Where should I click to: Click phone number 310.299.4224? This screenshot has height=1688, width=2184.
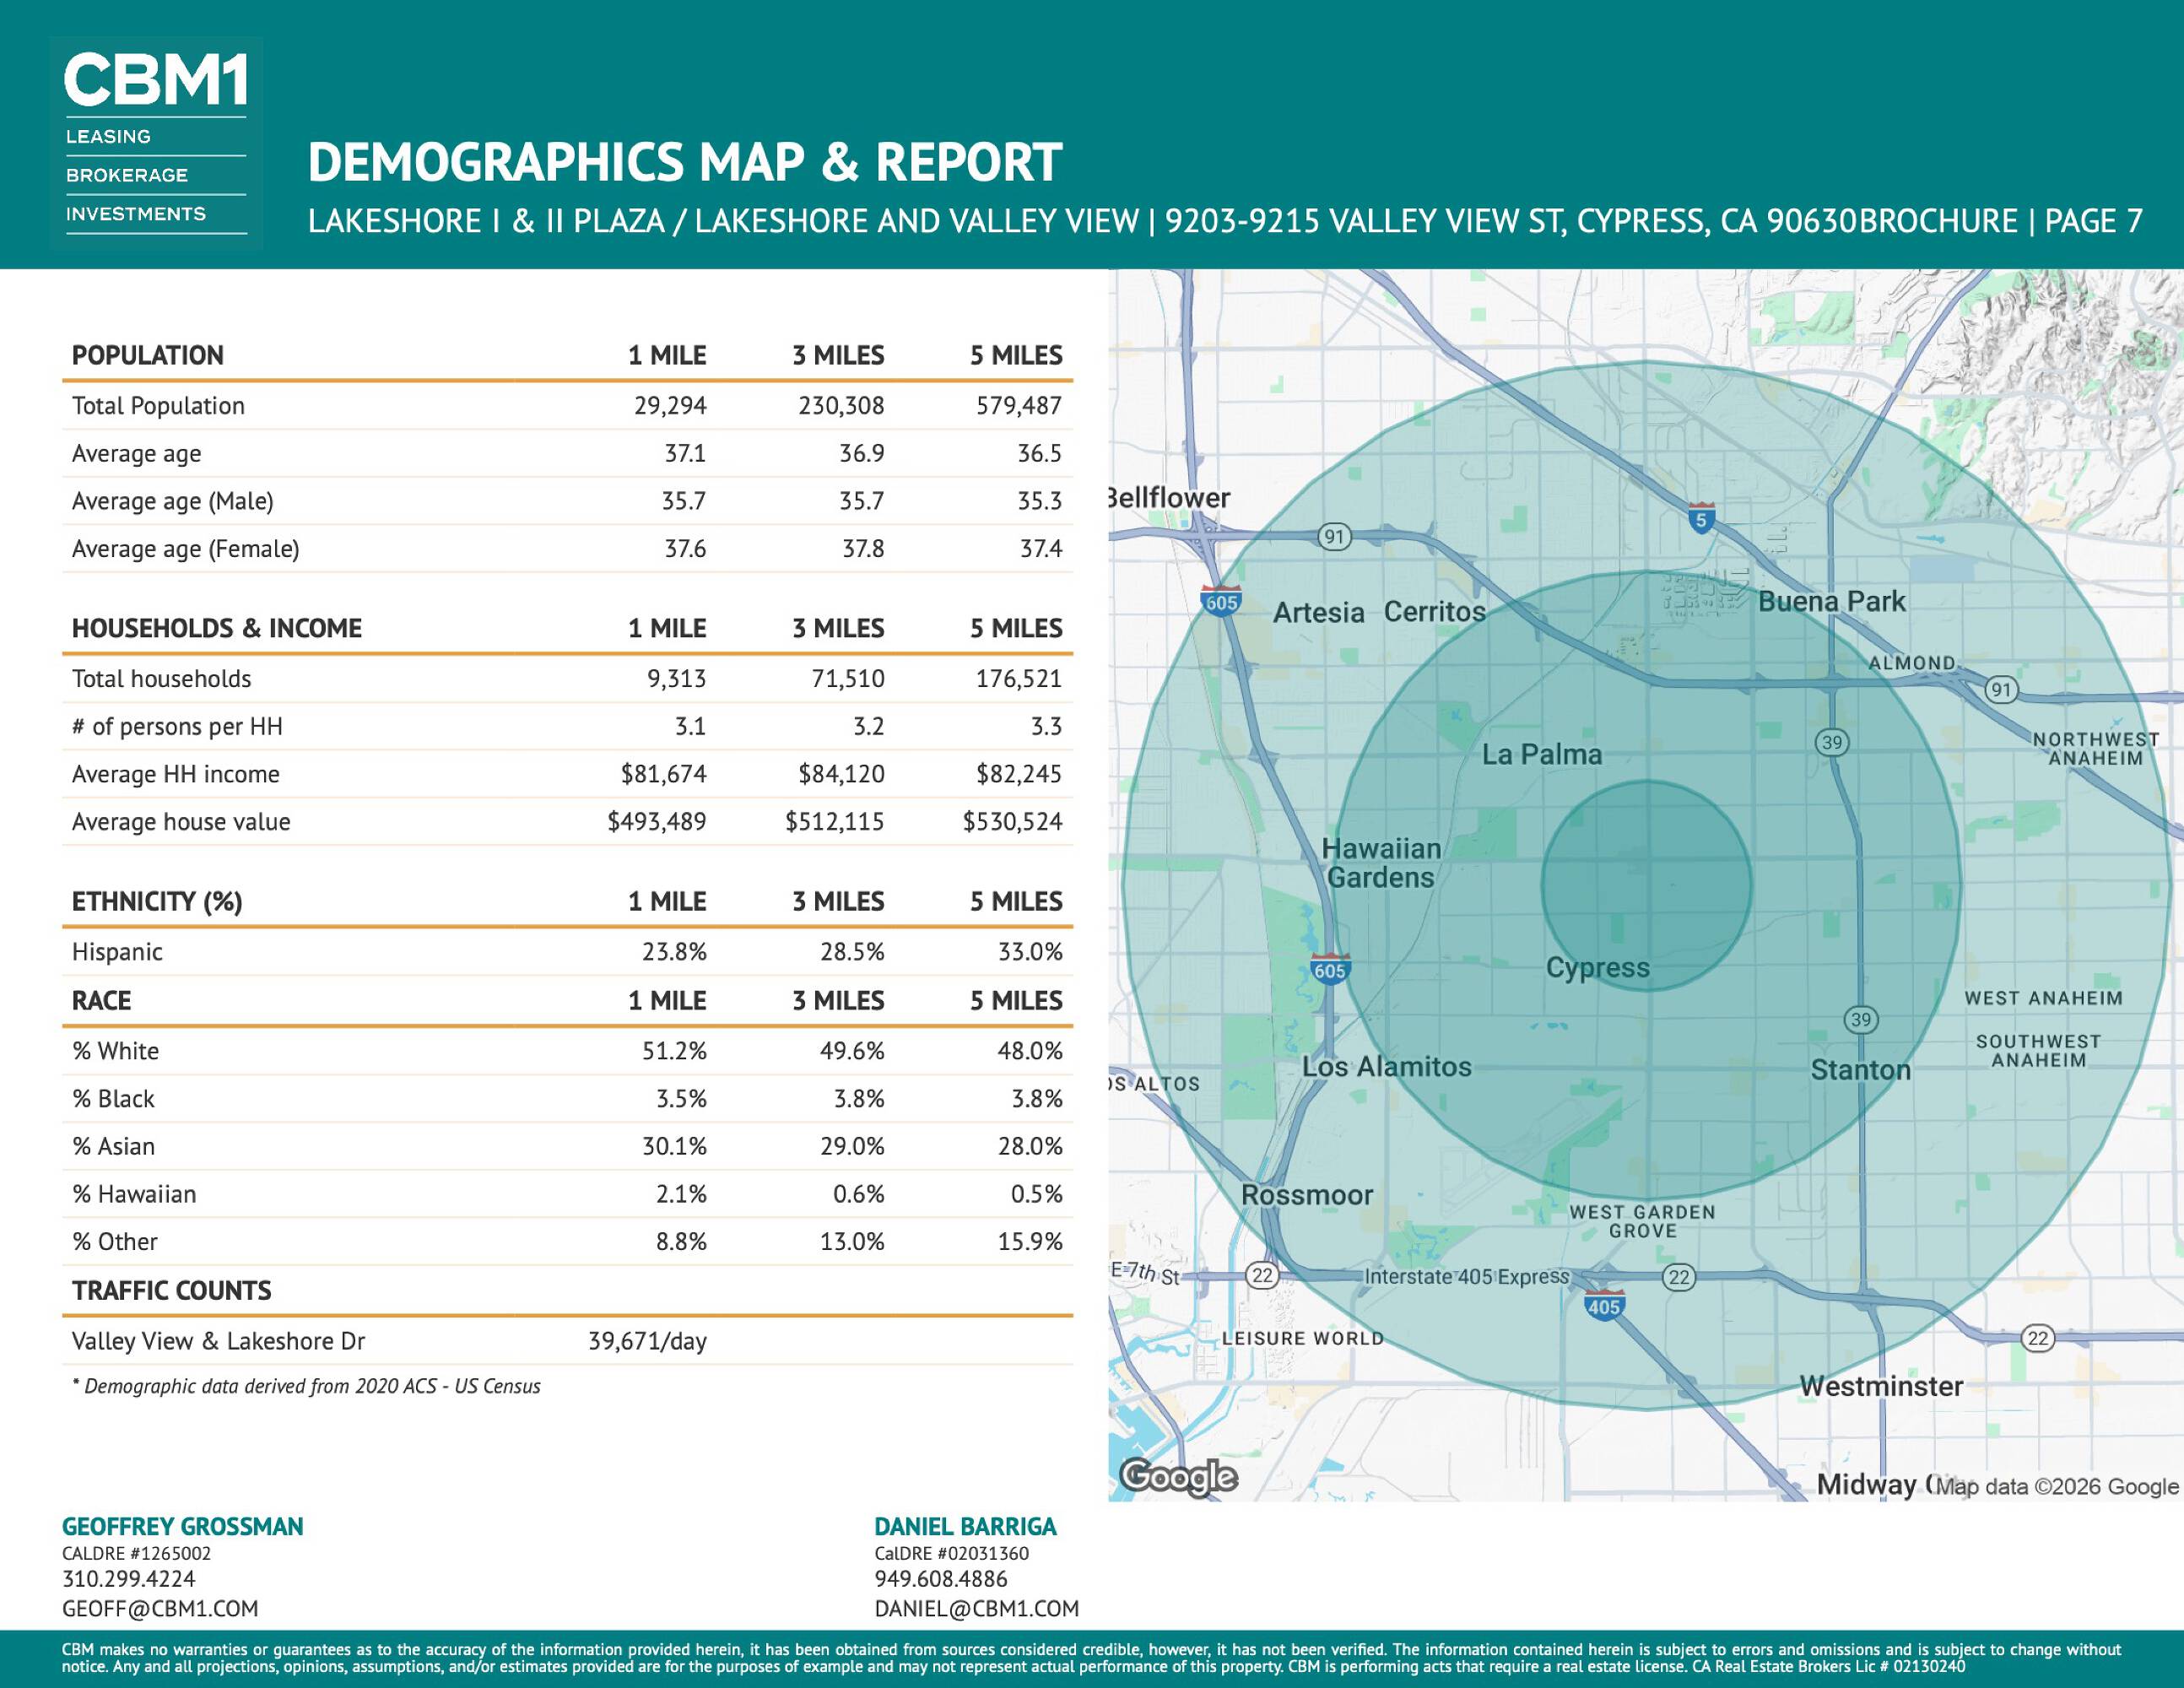coord(128,1579)
